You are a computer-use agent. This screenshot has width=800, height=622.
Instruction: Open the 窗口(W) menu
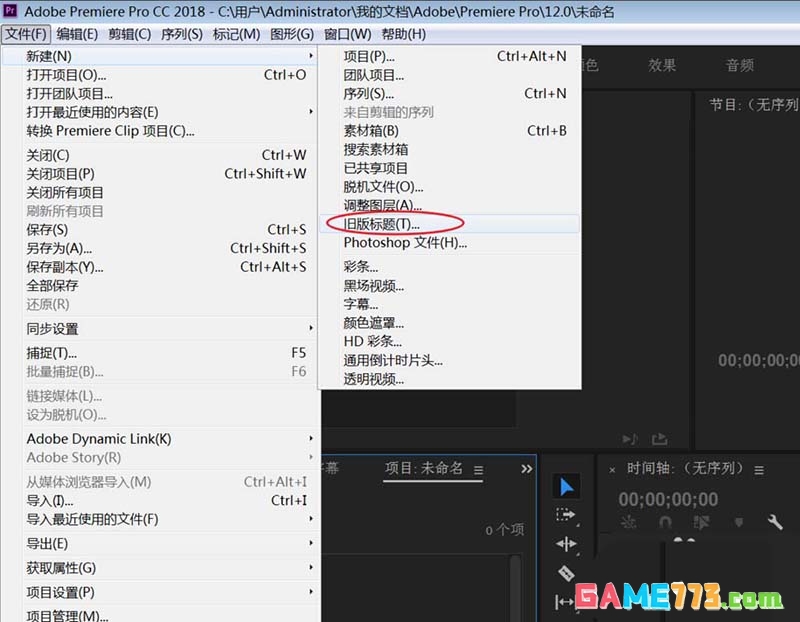pyautogui.click(x=347, y=34)
